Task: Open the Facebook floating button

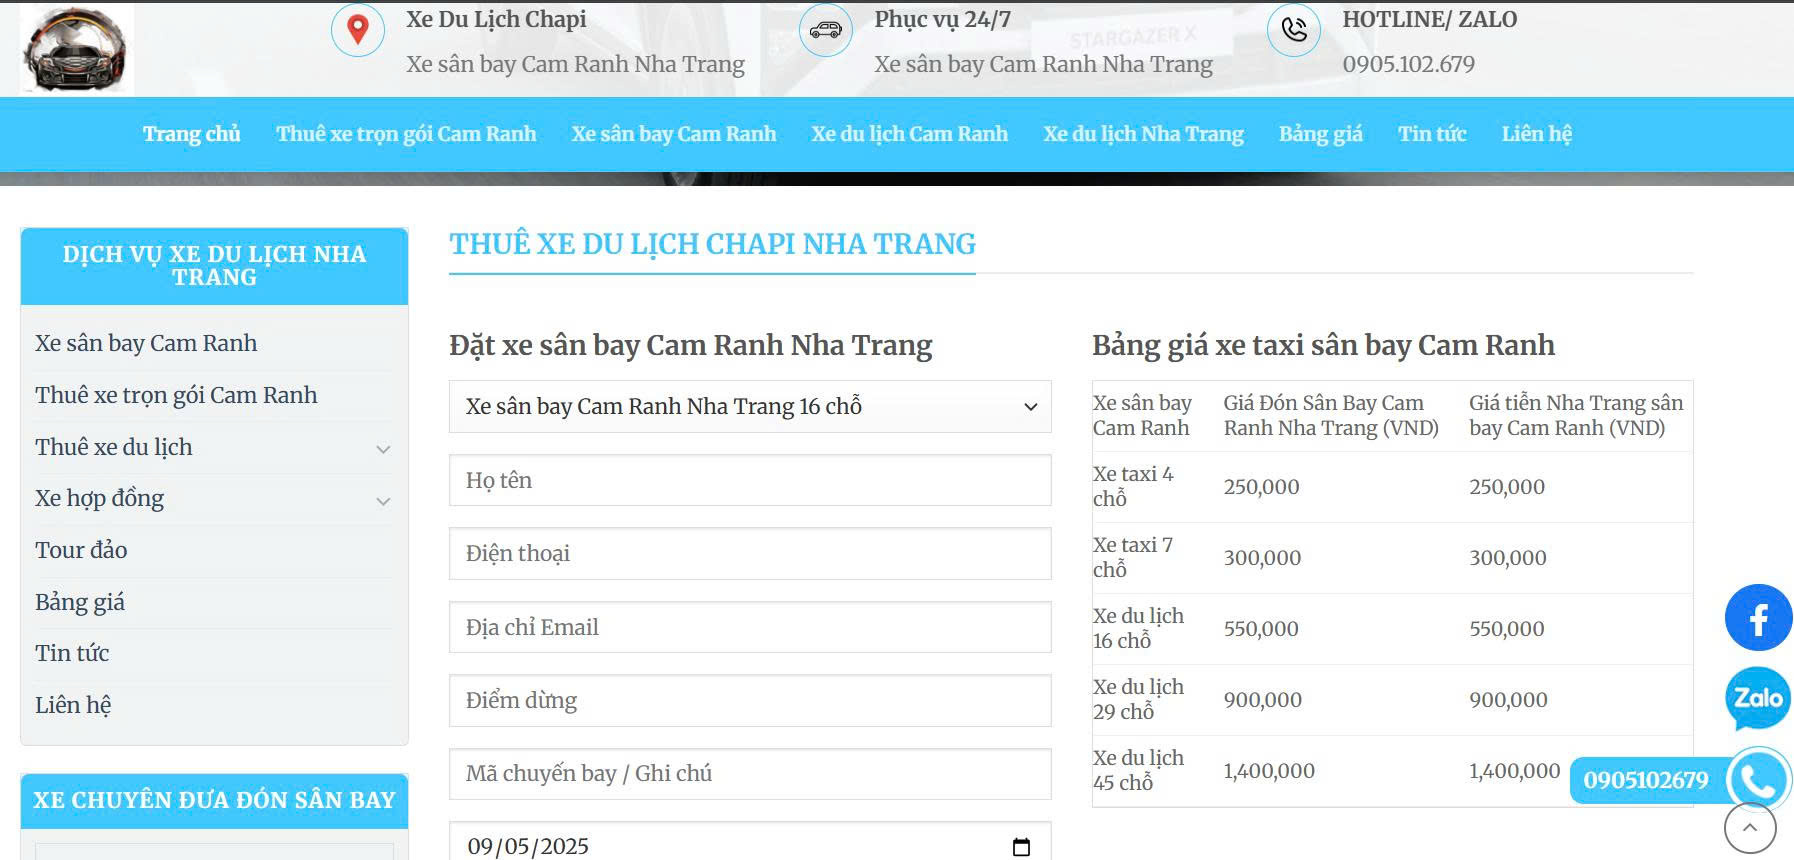Action: [1757, 618]
